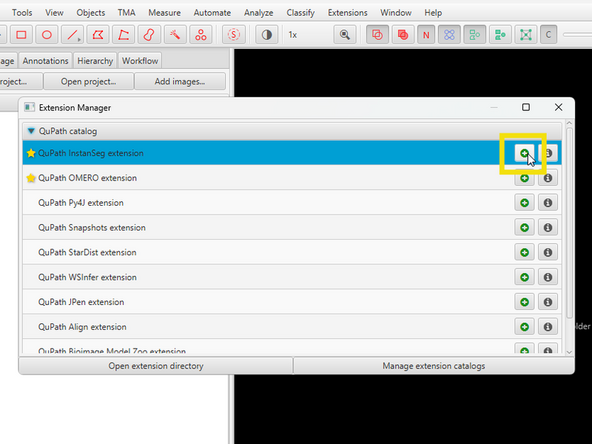The width and height of the screenshot is (592, 444).
Task: Install the QuPath StarDist extension
Action: point(524,253)
